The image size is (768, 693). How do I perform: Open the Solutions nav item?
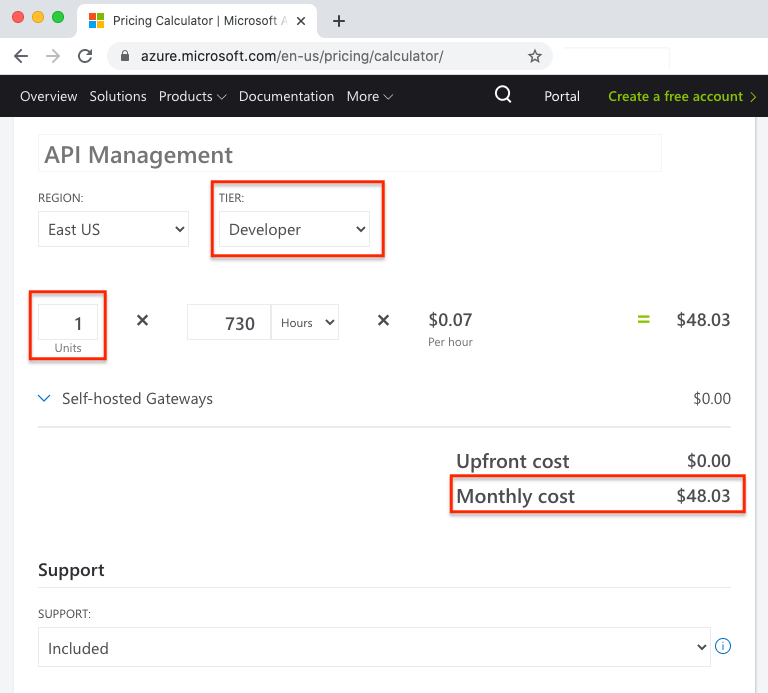point(118,96)
